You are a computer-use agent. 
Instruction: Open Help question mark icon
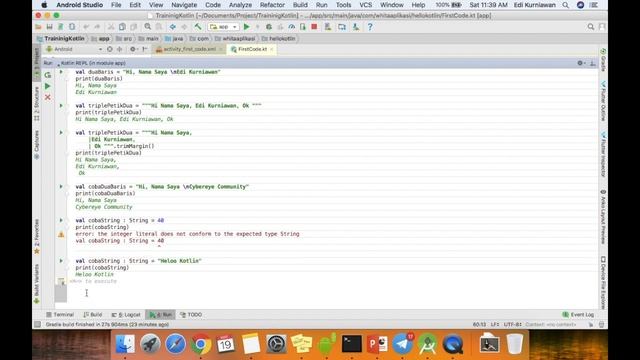point(370,27)
